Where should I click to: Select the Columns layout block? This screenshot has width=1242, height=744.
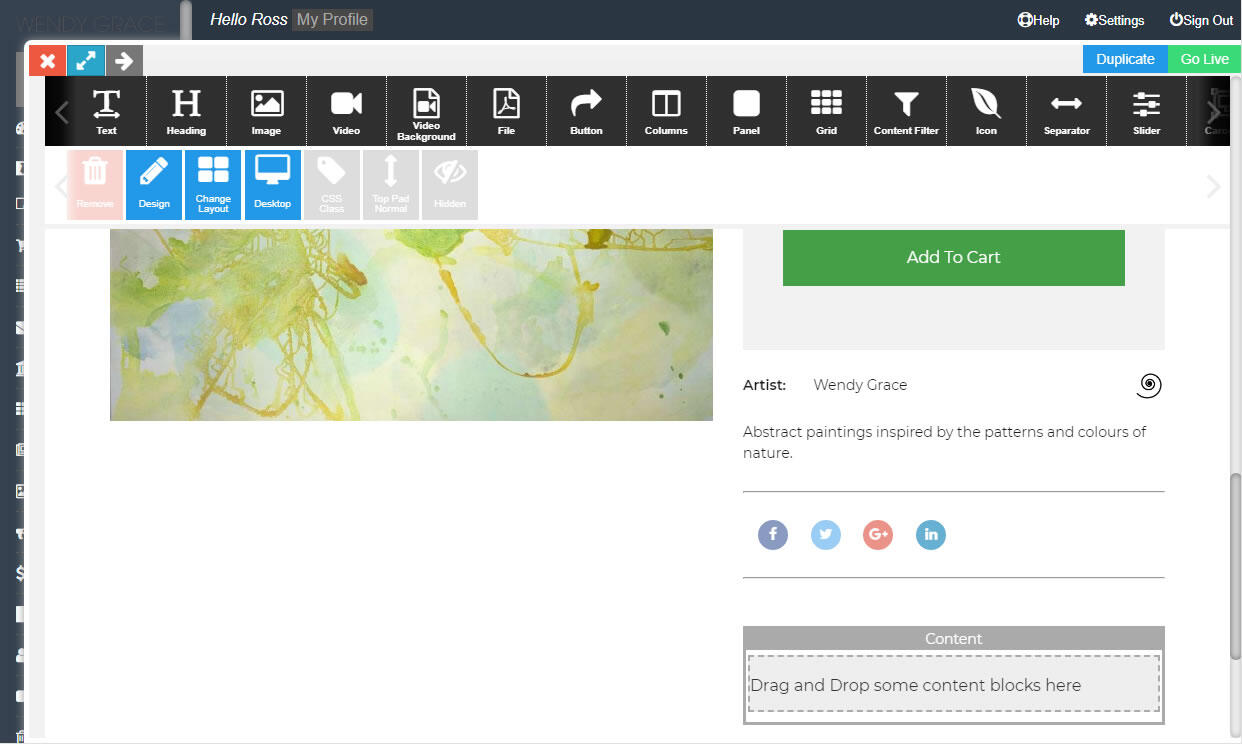coord(666,111)
